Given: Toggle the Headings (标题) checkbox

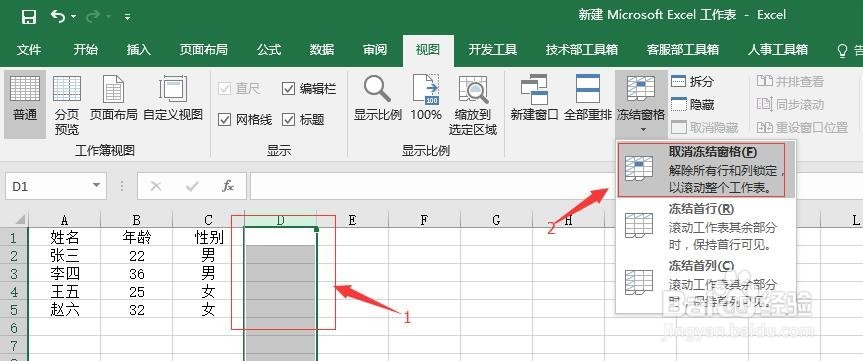Looking at the screenshot, I should pos(288,119).
